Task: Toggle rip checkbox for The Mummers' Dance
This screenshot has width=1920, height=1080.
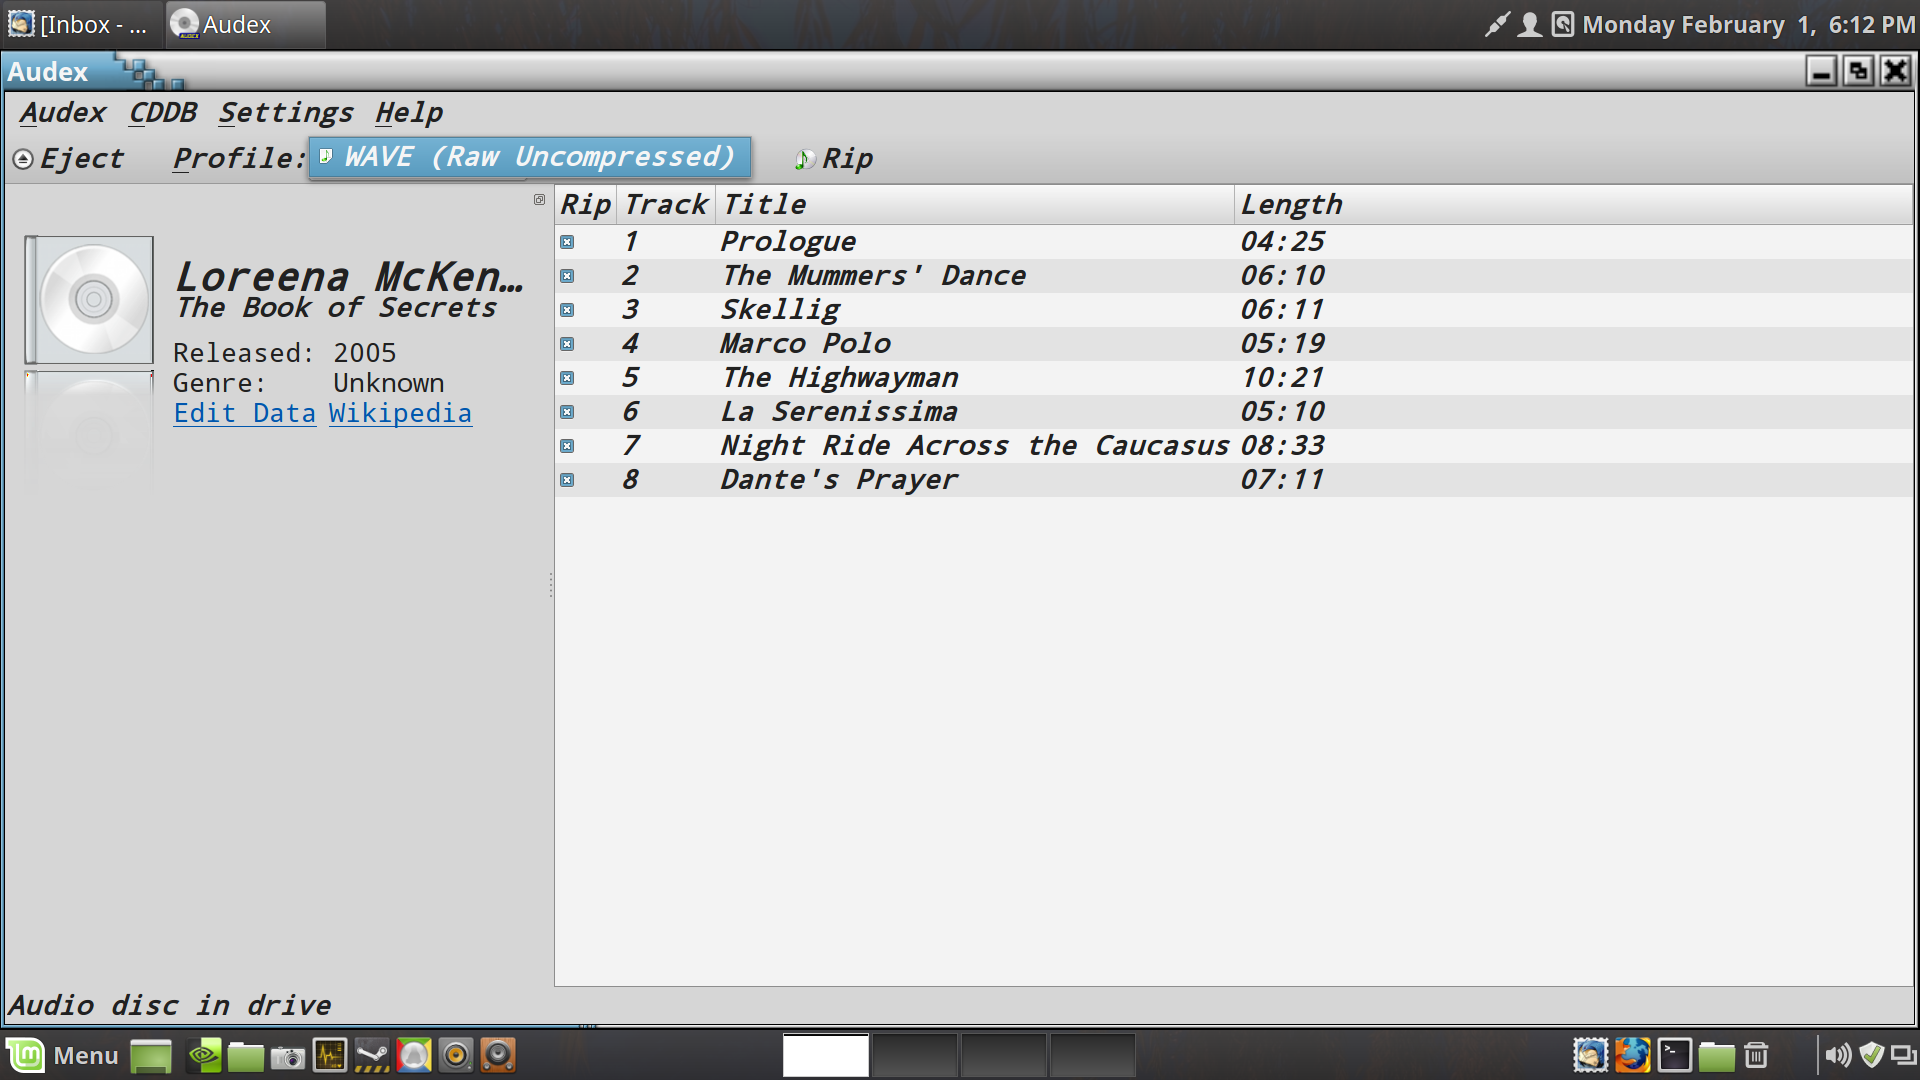Action: (567, 276)
